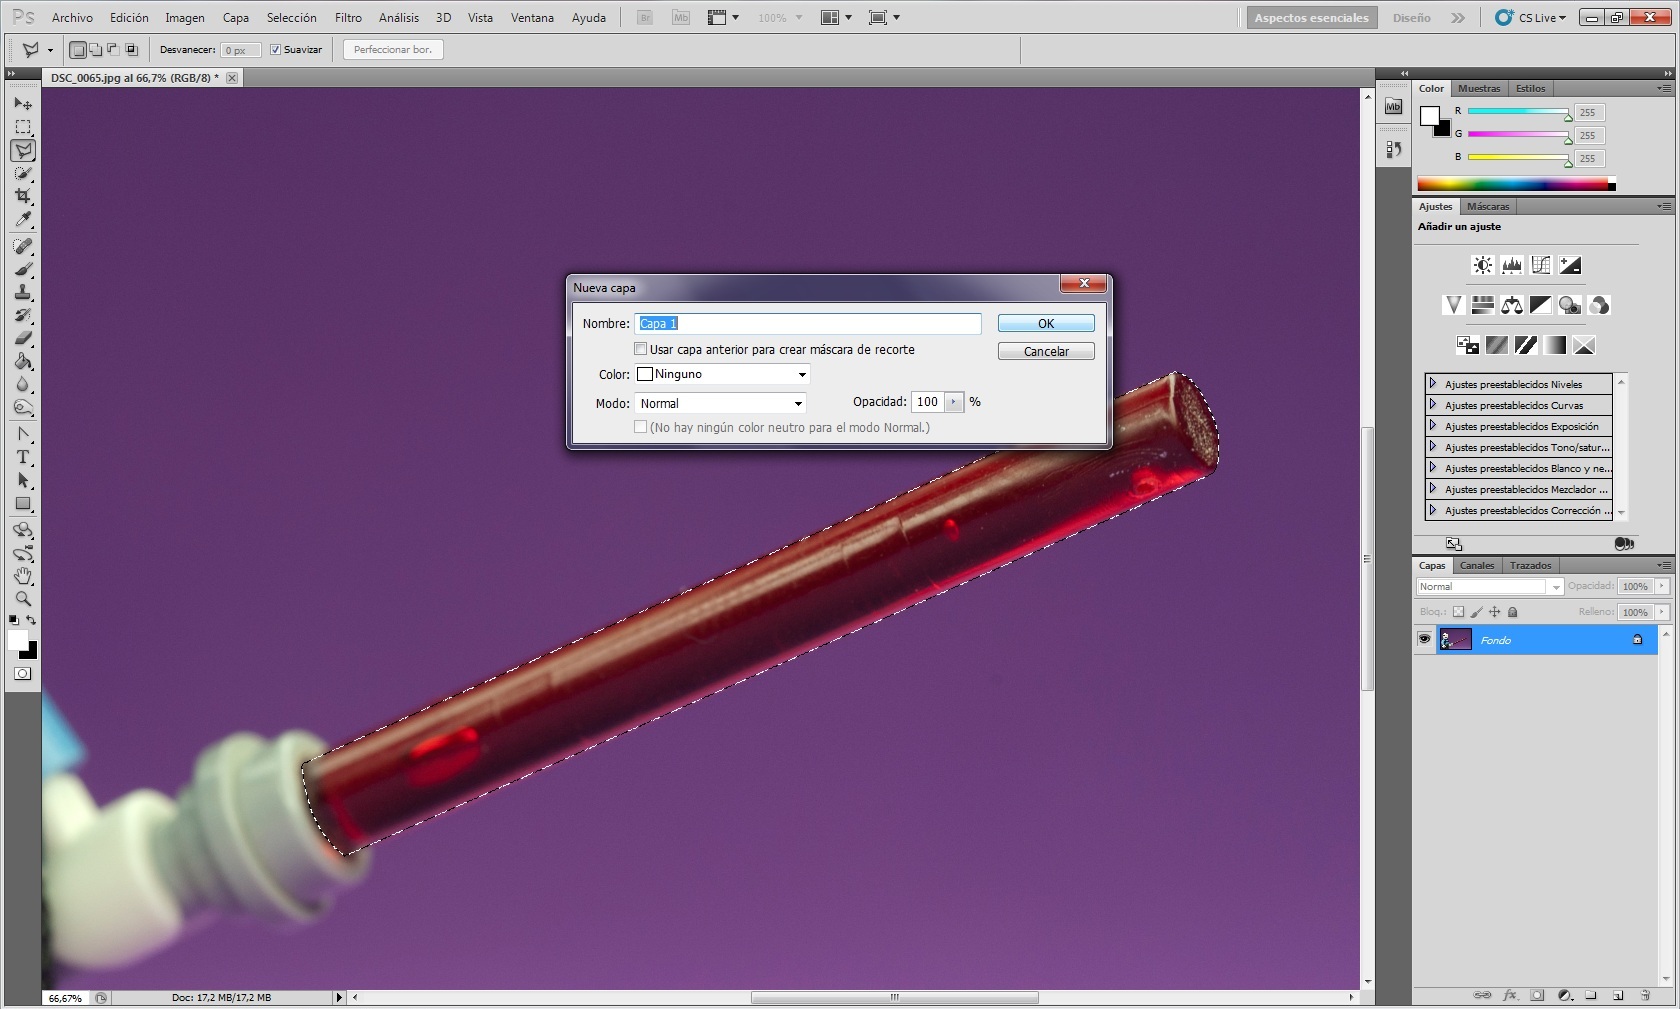Select the Move tool
The width and height of the screenshot is (1680, 1009).
23,104
